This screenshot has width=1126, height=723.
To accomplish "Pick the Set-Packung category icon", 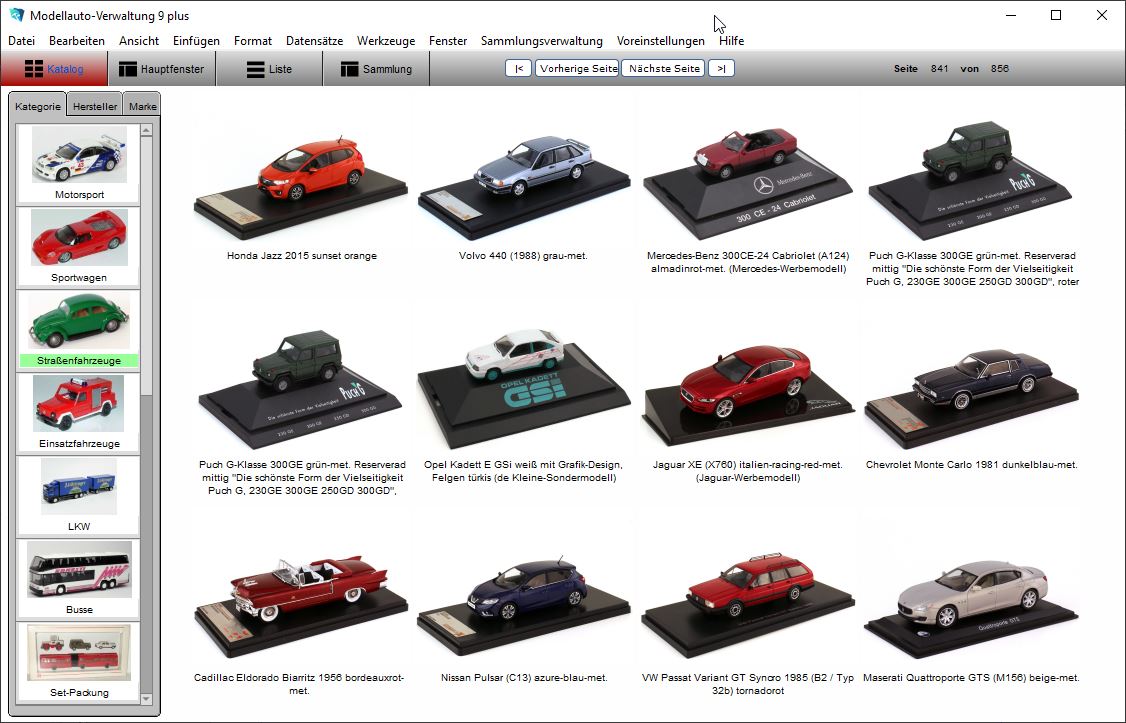I will pyautogui.click(x=79, y=653).
